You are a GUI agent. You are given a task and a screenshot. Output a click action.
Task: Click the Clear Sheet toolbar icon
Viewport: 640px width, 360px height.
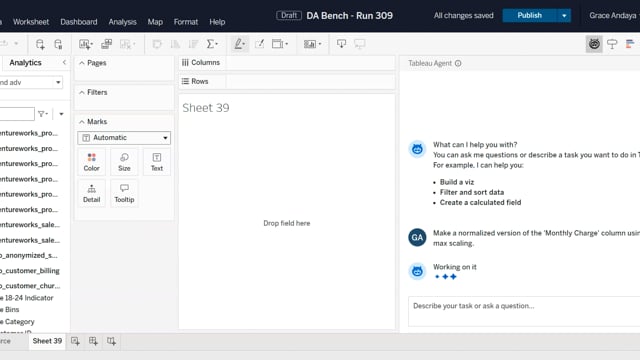(127, 44)
